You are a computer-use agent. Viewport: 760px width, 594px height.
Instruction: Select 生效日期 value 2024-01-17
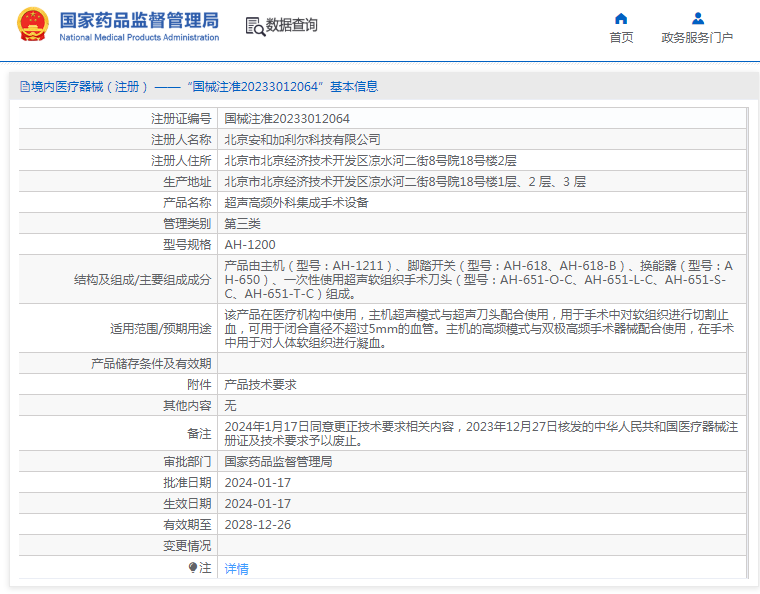point(258,504)
